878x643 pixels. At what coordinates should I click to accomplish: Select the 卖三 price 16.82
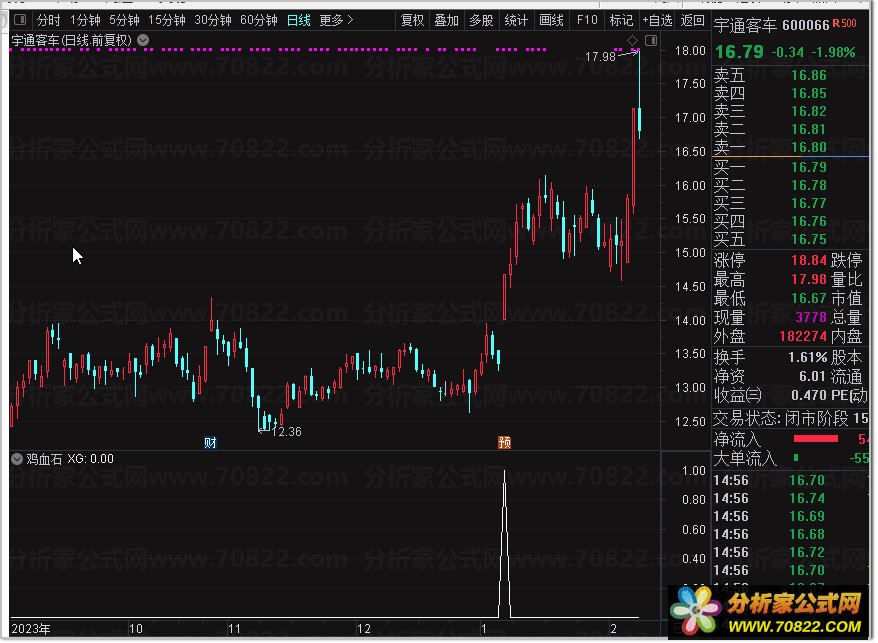click(809, 111)
